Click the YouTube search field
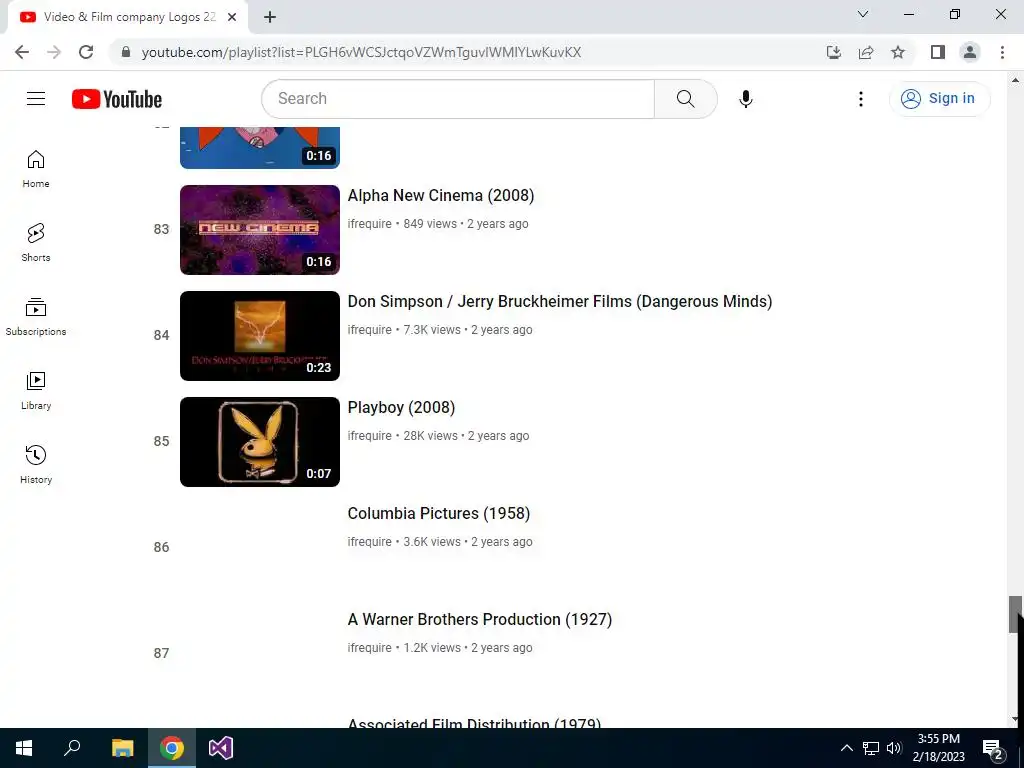Screen dimensions: 1024x768 point(458,99)
